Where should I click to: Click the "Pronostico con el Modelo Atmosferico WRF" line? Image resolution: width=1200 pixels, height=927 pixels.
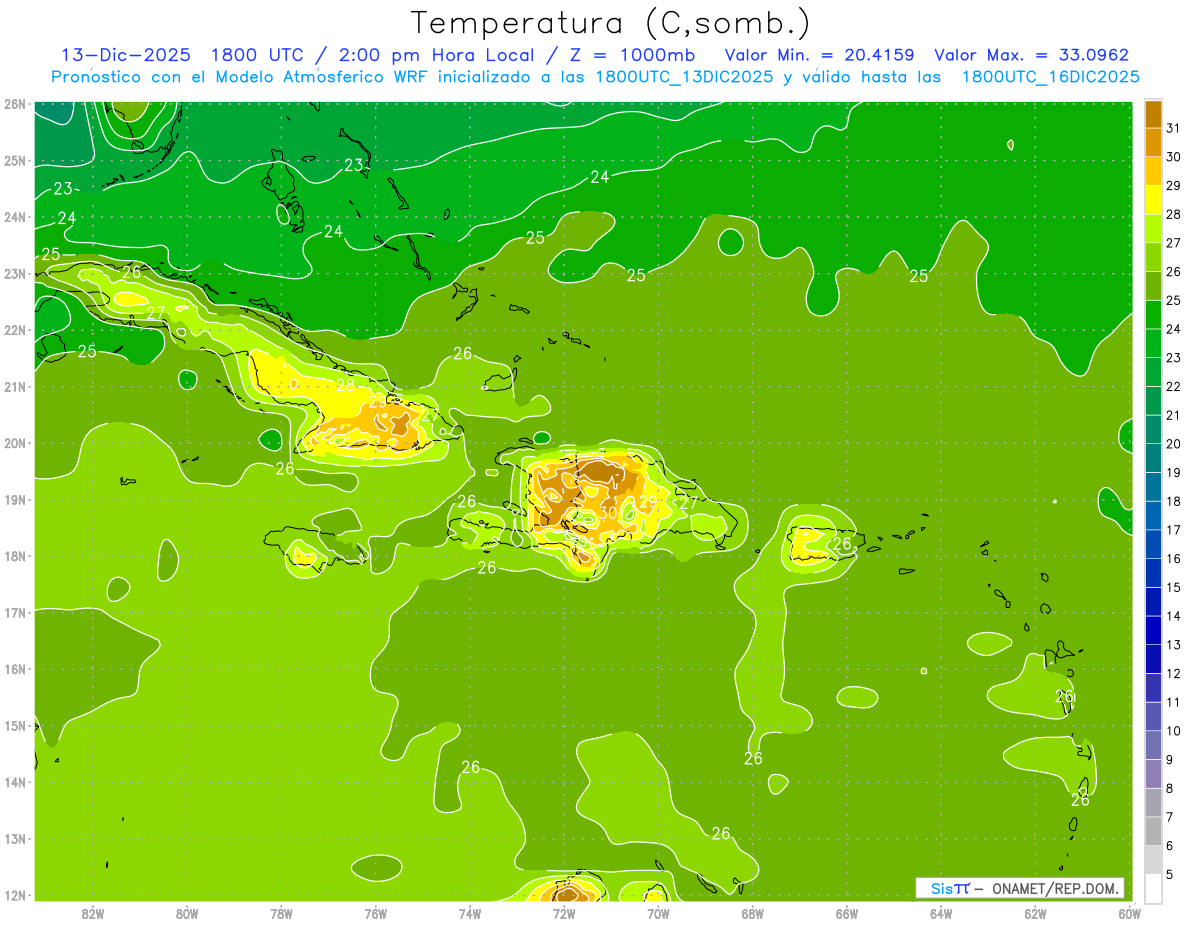[595, 77]
